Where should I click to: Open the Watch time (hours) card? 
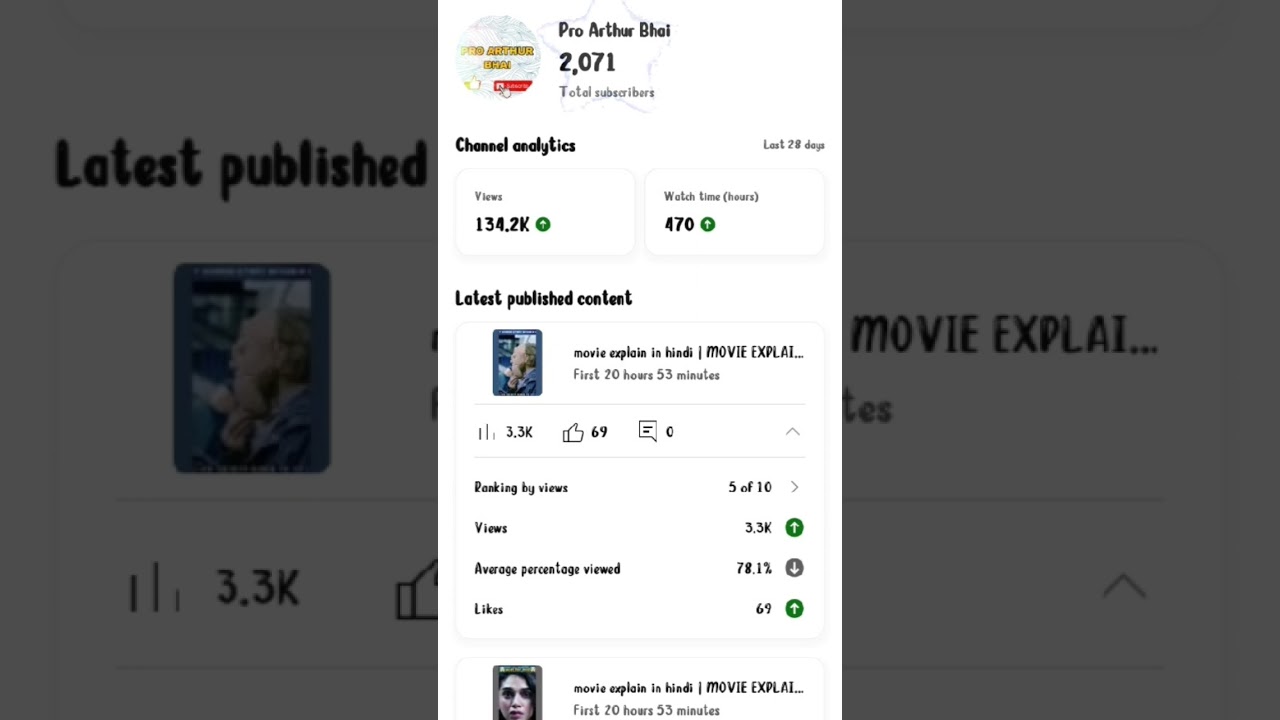pyautogui.click(x=734, y=212)
